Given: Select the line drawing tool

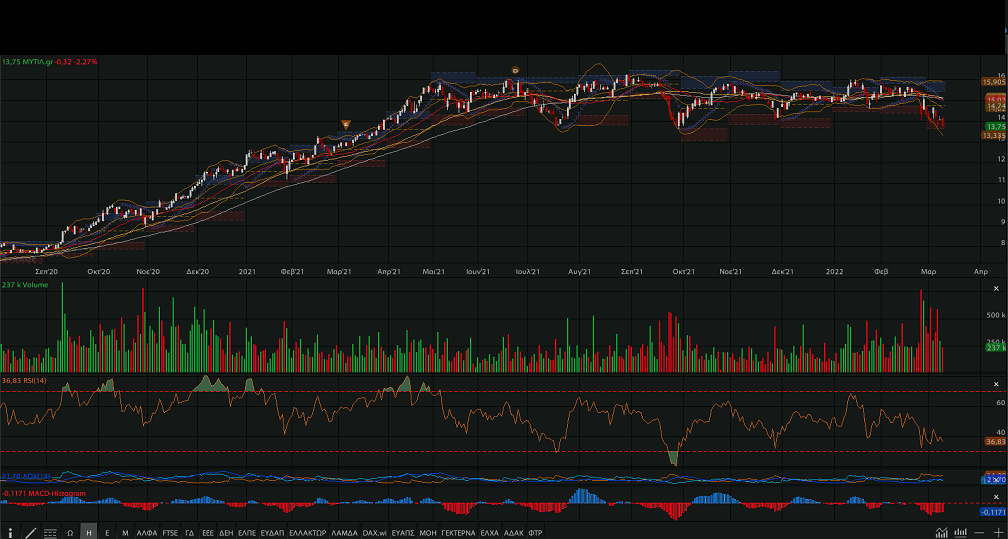Looking at the screenshot, I should tap(31, 533).
